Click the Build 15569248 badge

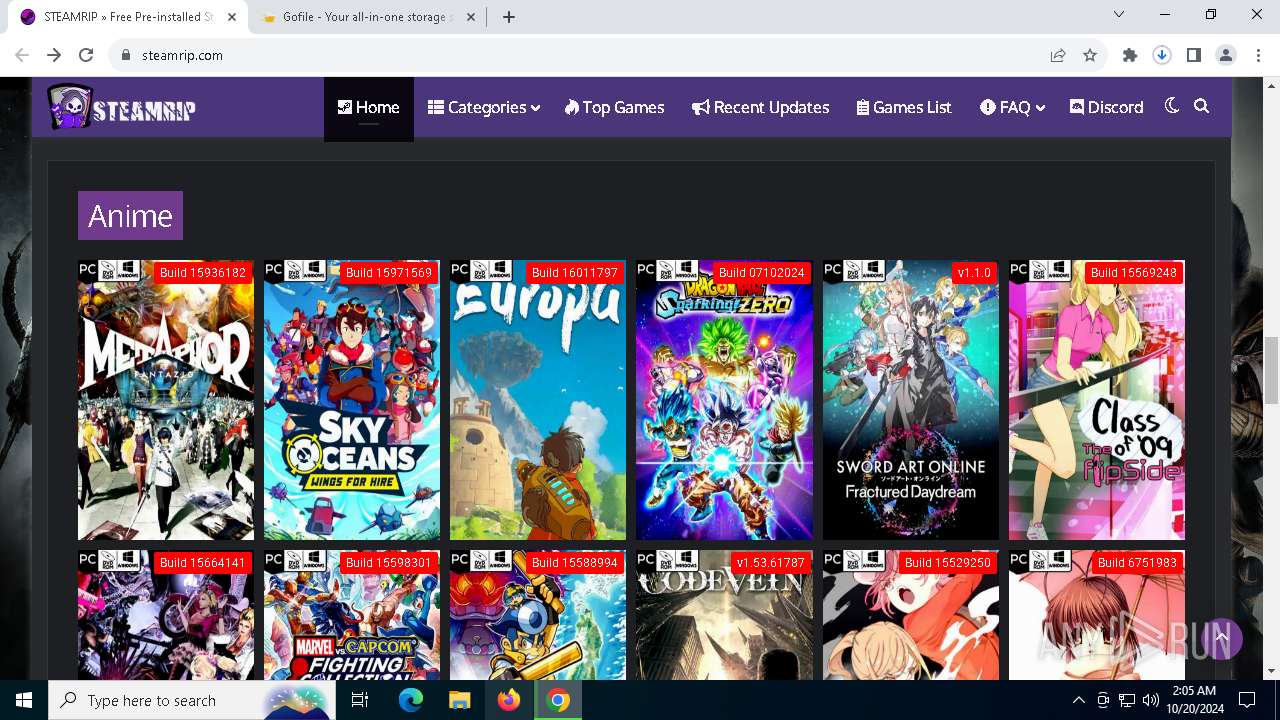[1134, 273]
